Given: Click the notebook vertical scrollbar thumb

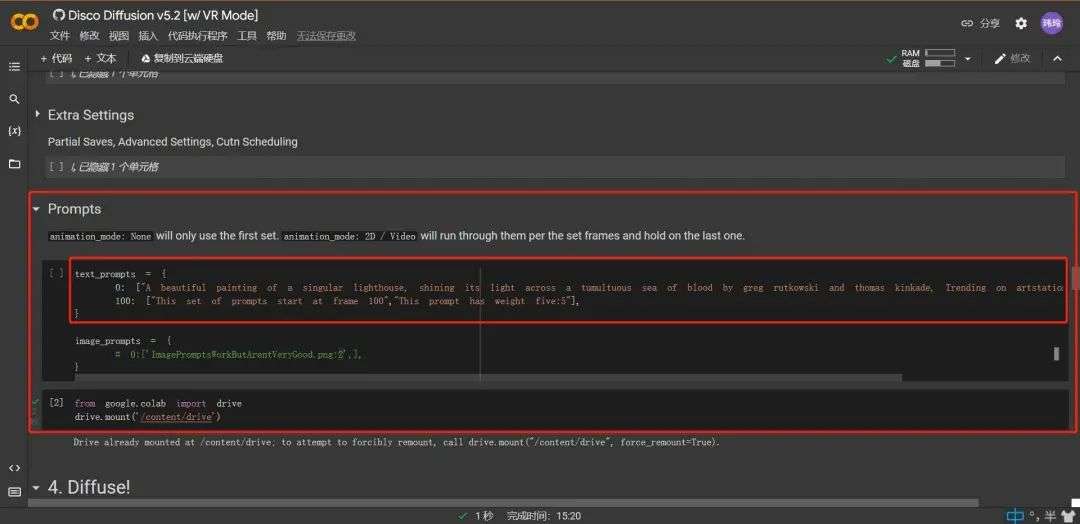Looking at the screenshot, I should click(1075, 277).
